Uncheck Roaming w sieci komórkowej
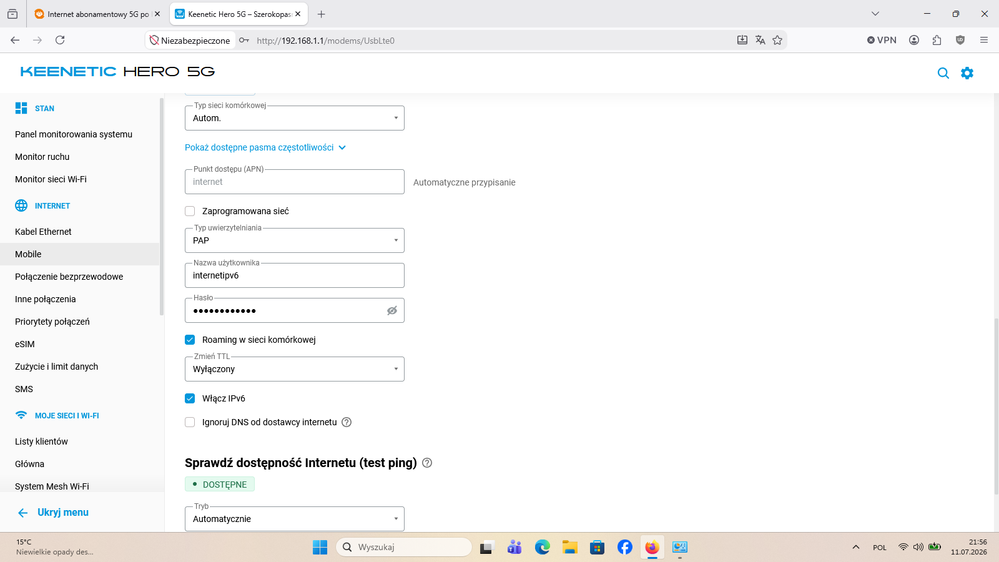Image resolution: width=999 pixels, height=562 pixels. click(x=190, y=340)
